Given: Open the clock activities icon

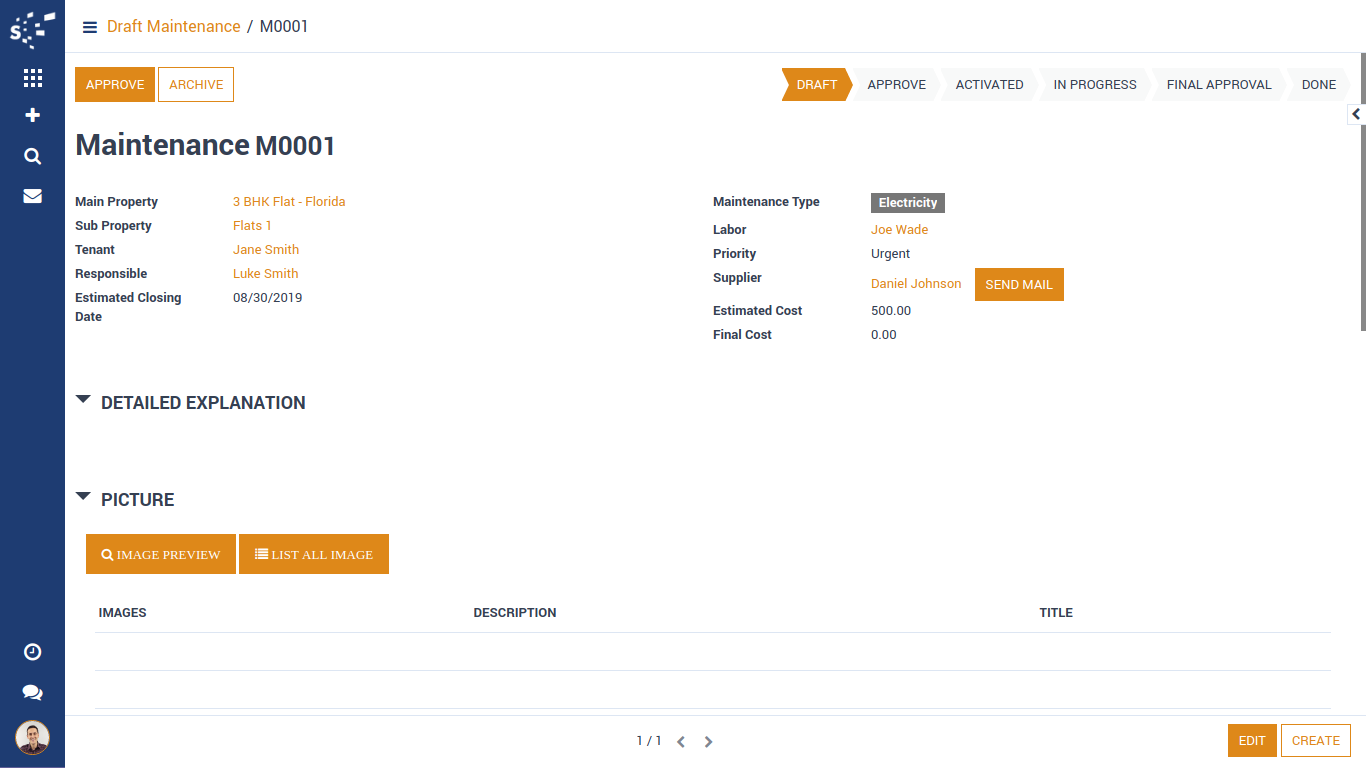Looking at the screenshot, I should tap(32, 652).
